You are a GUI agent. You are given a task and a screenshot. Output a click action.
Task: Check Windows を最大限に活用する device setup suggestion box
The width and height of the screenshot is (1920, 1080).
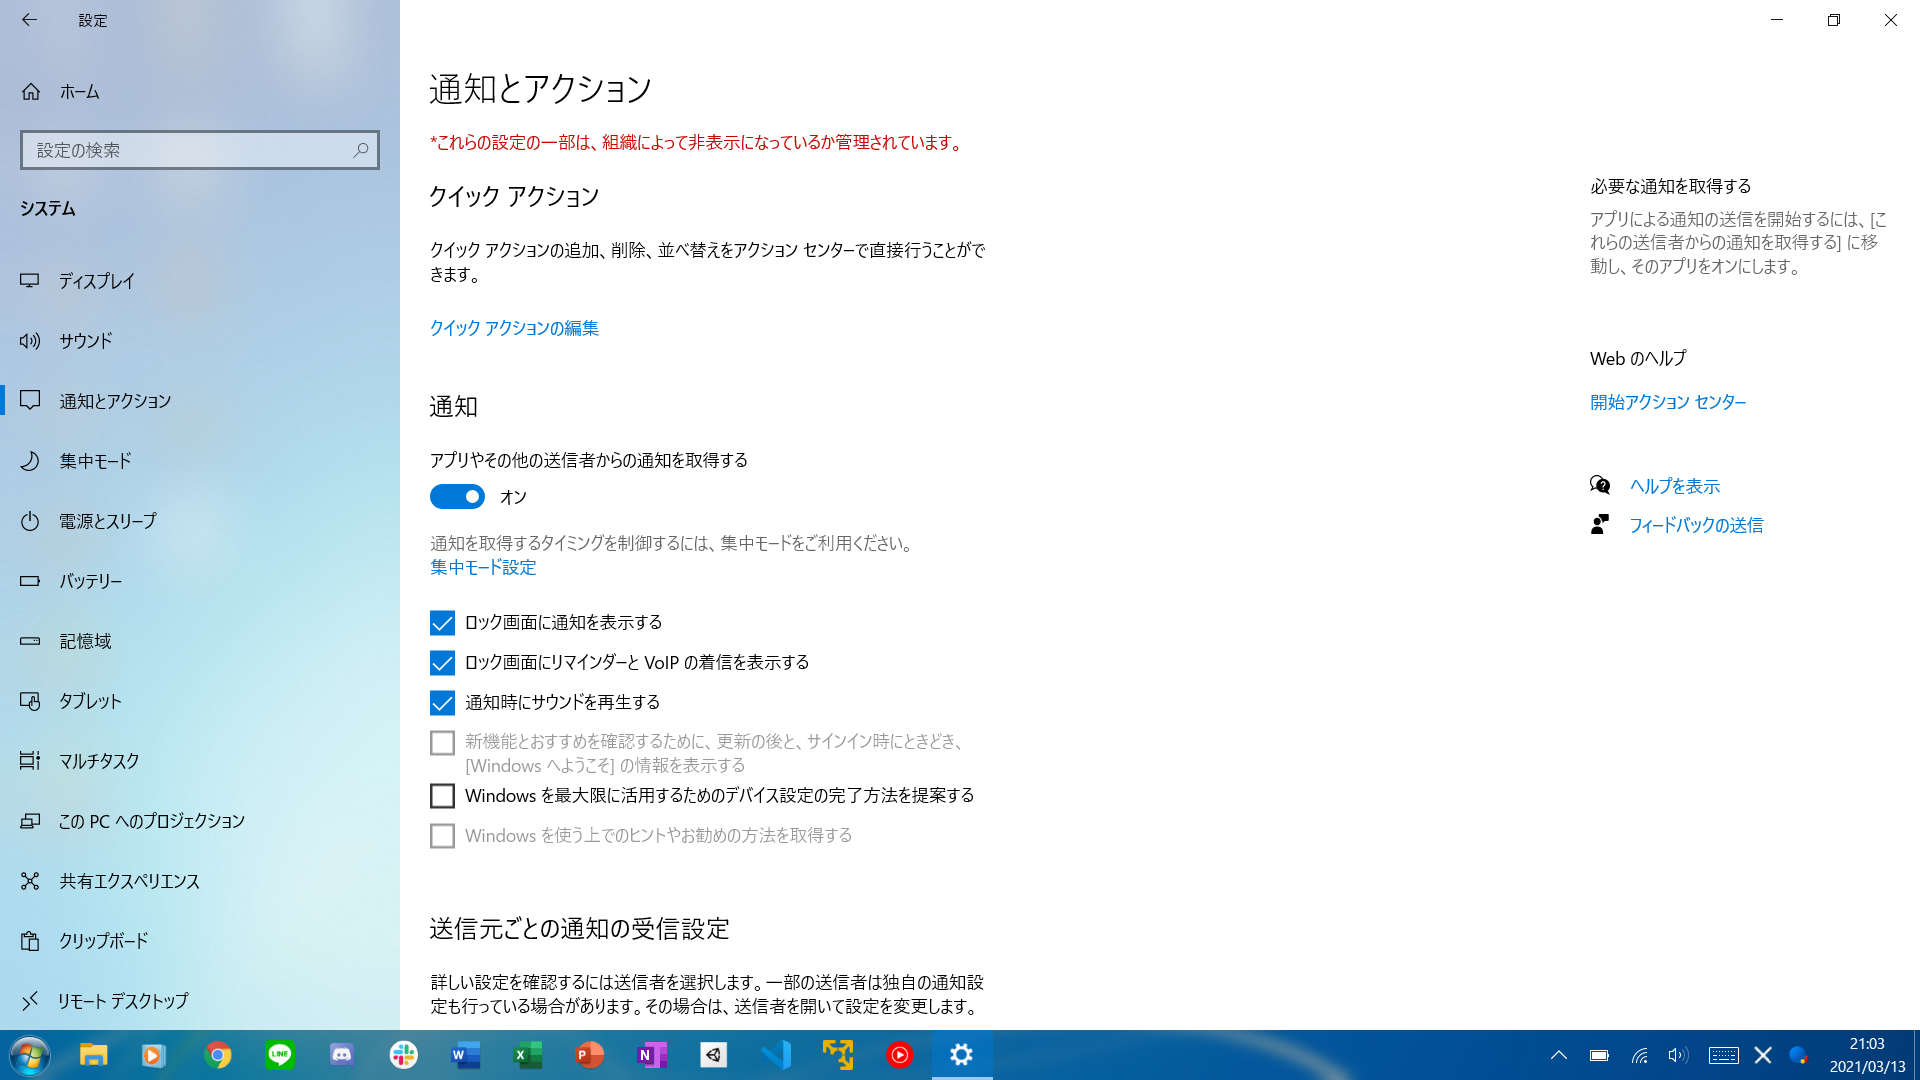[442, 796]
